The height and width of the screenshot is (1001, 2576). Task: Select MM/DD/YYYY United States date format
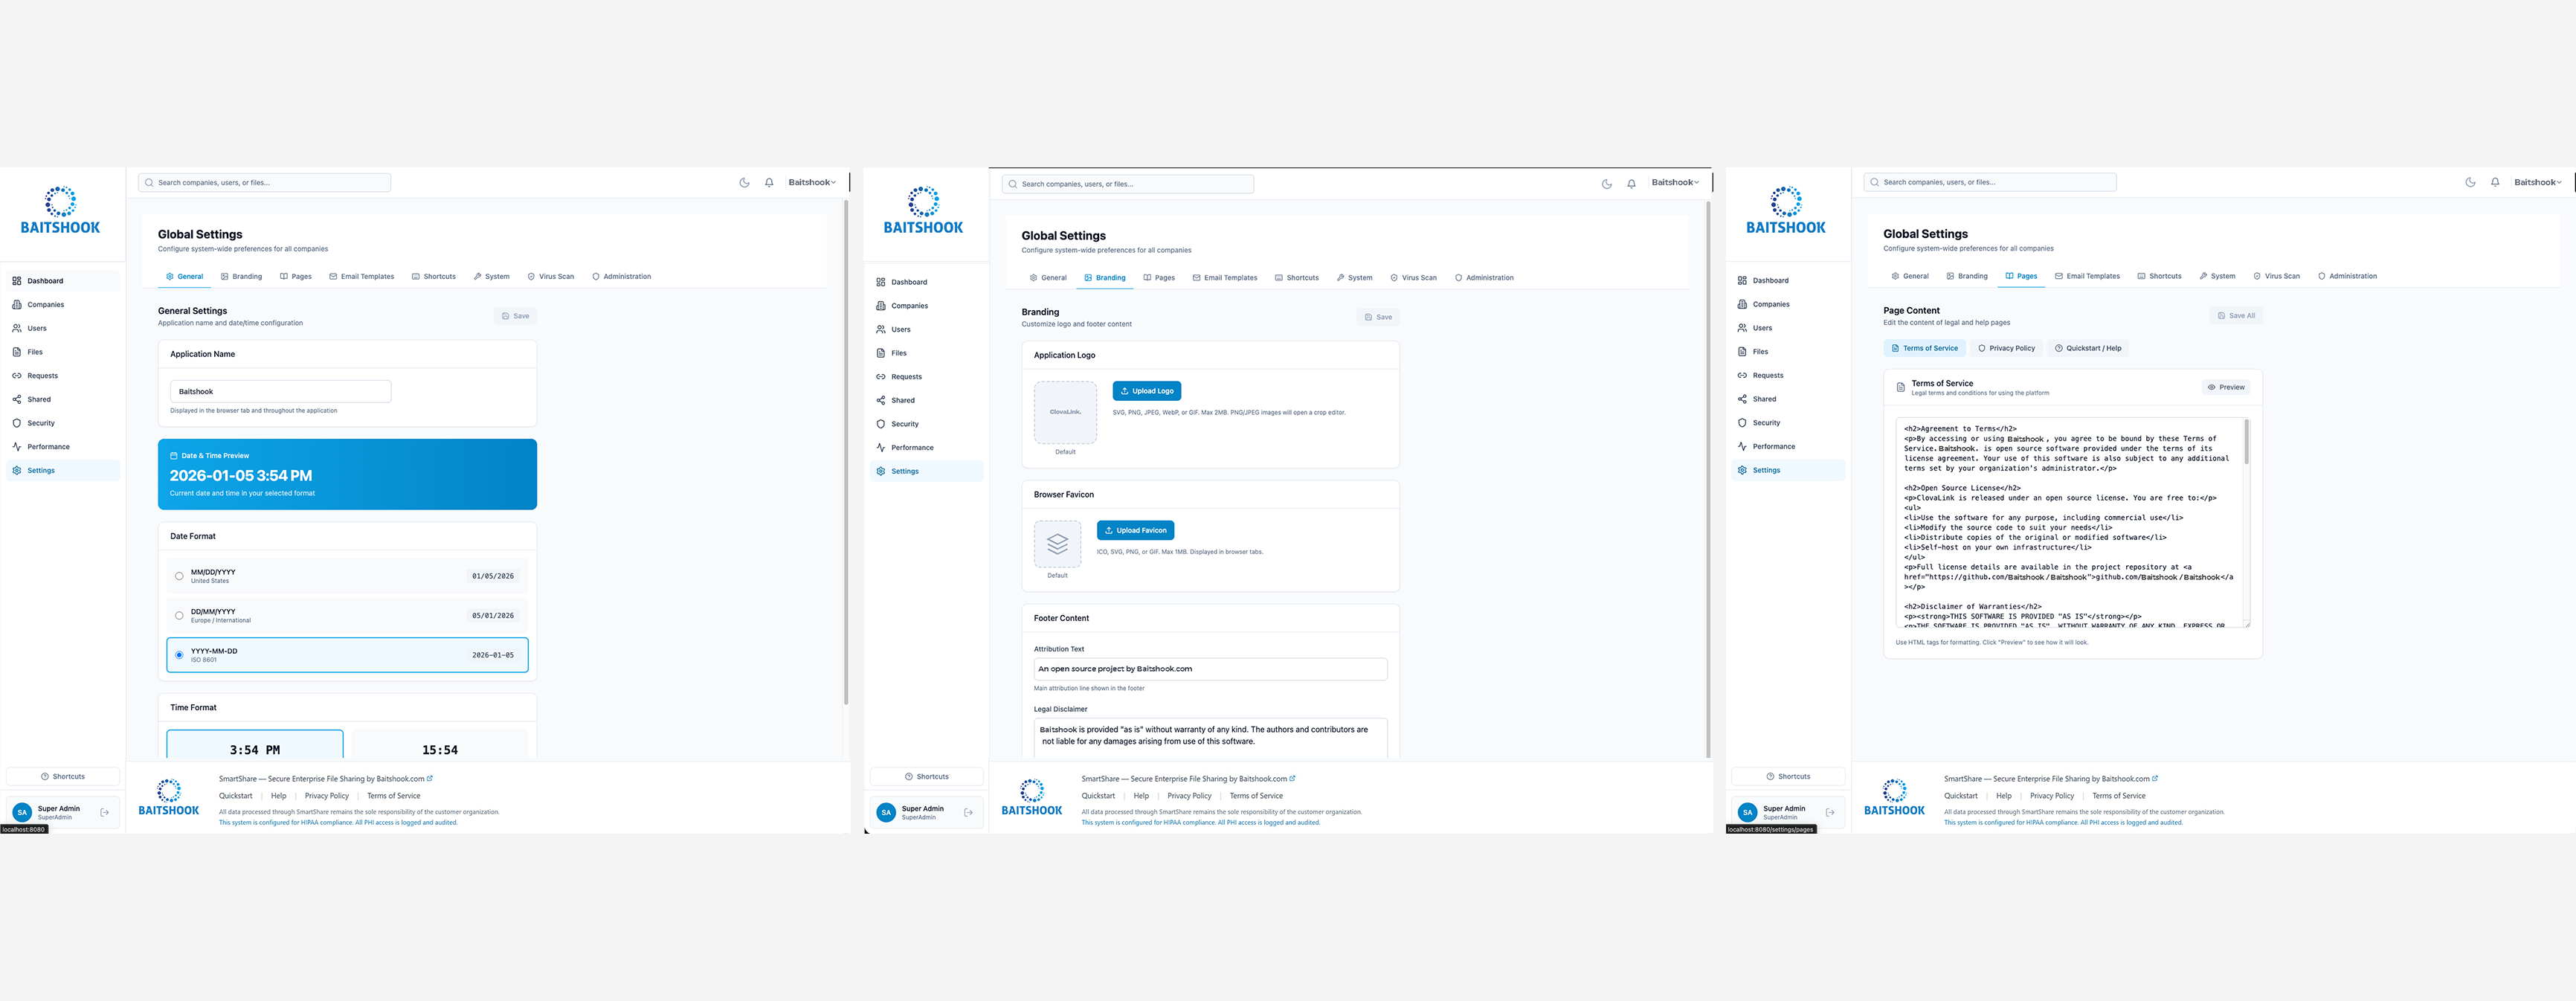[x=179, y=576]
